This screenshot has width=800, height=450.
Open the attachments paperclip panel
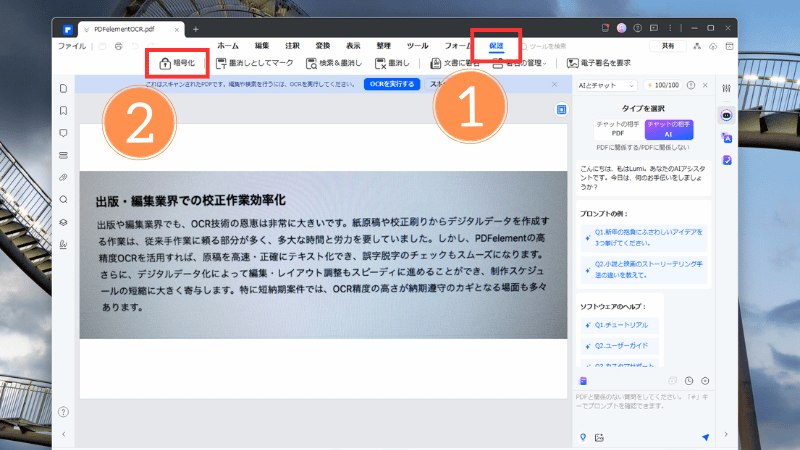pyautogui.click(x=63, y=178)
